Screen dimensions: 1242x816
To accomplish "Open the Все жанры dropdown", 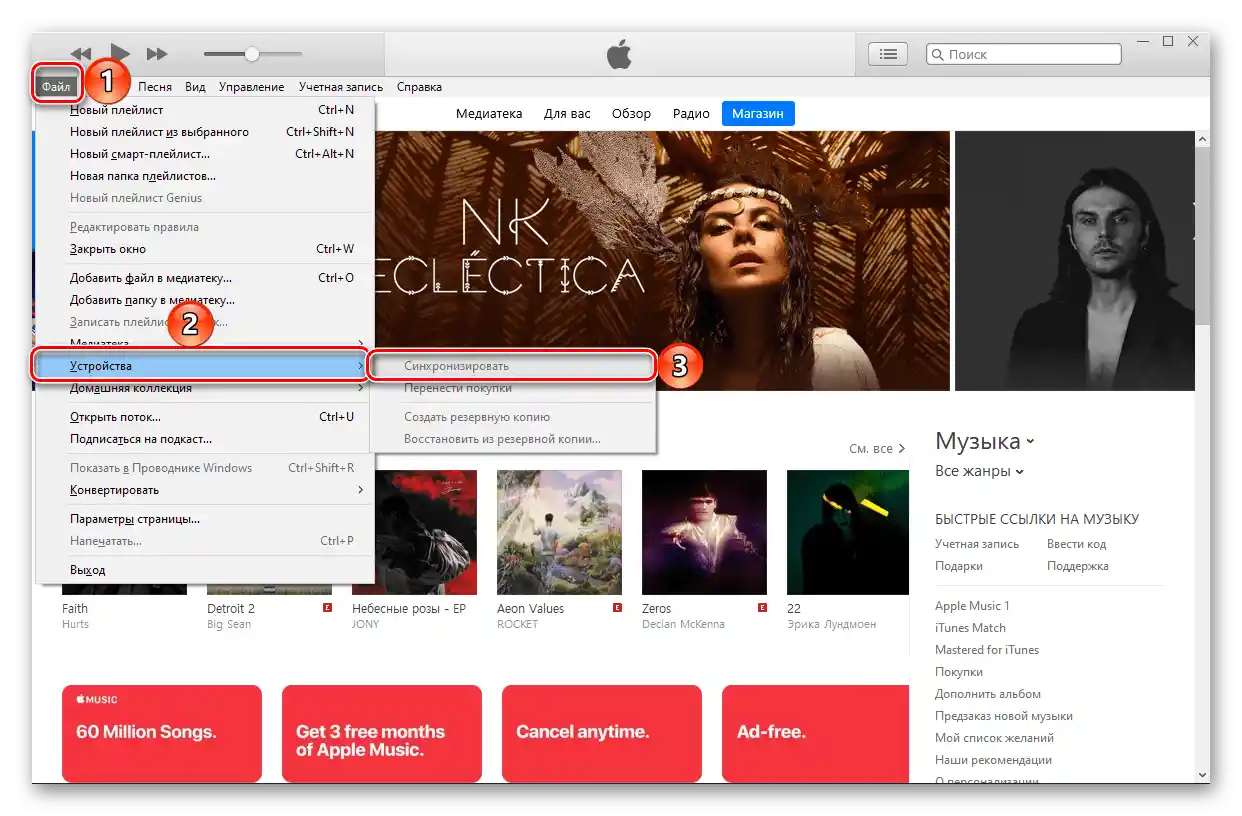I will click(x=979, y=471).
